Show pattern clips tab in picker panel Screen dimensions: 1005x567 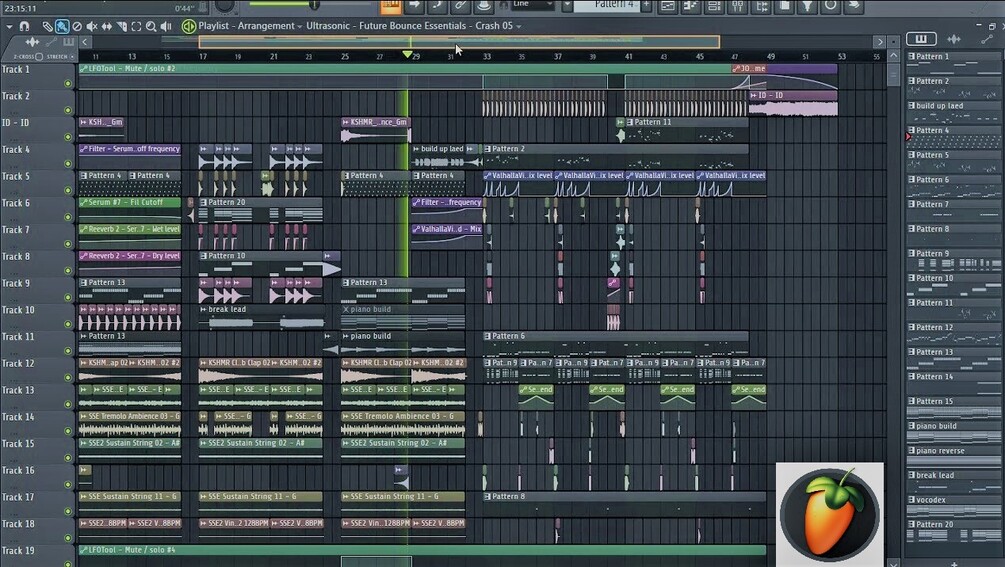921,39
